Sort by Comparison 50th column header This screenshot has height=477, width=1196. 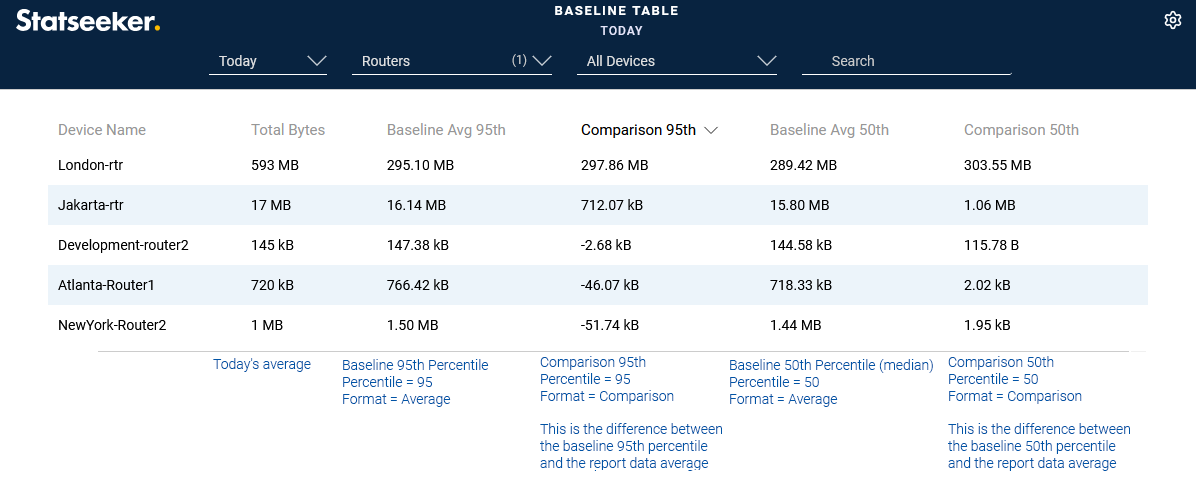coord(1021,130)
